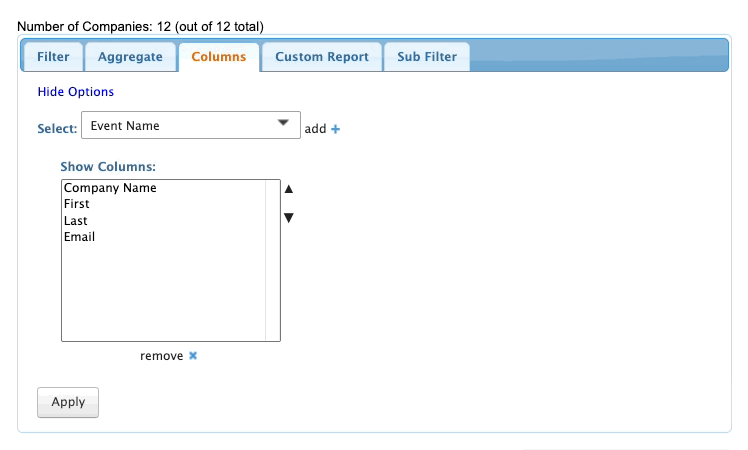Click the blue plus add icon

[x=336, y=129]
